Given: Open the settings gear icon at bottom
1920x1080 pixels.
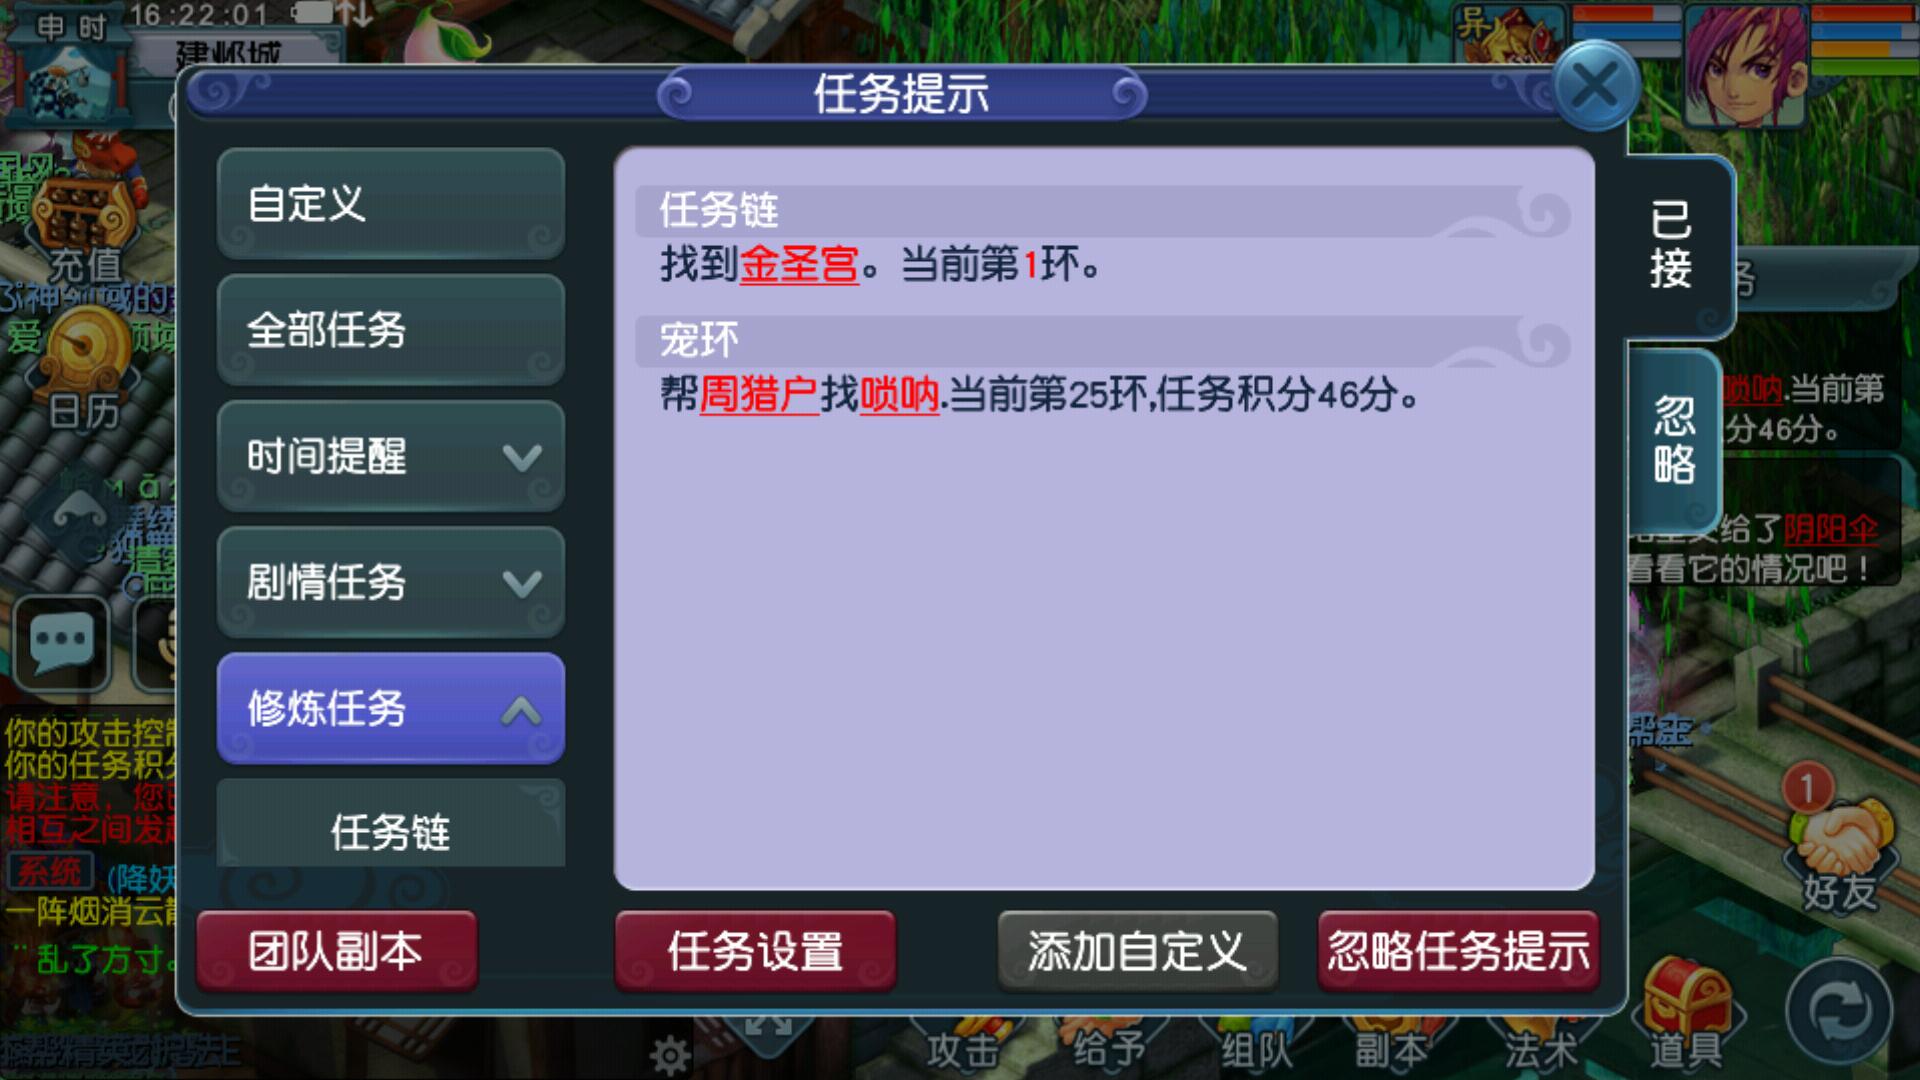Looking at the screenshot, I should 670,1055.
